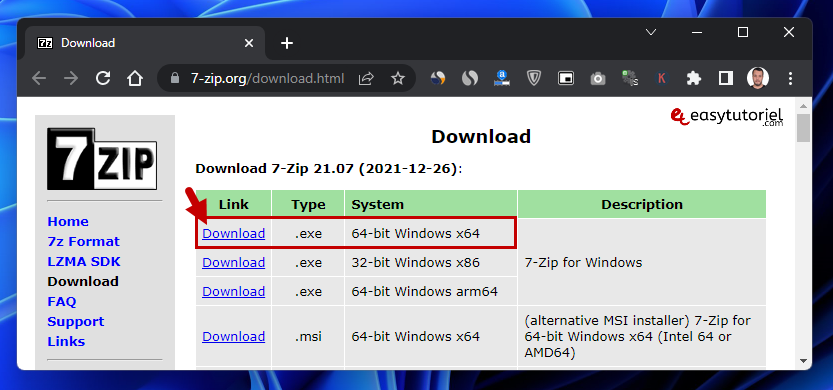Download the 64-bit Windows arm64 .exe

point(234,291)
